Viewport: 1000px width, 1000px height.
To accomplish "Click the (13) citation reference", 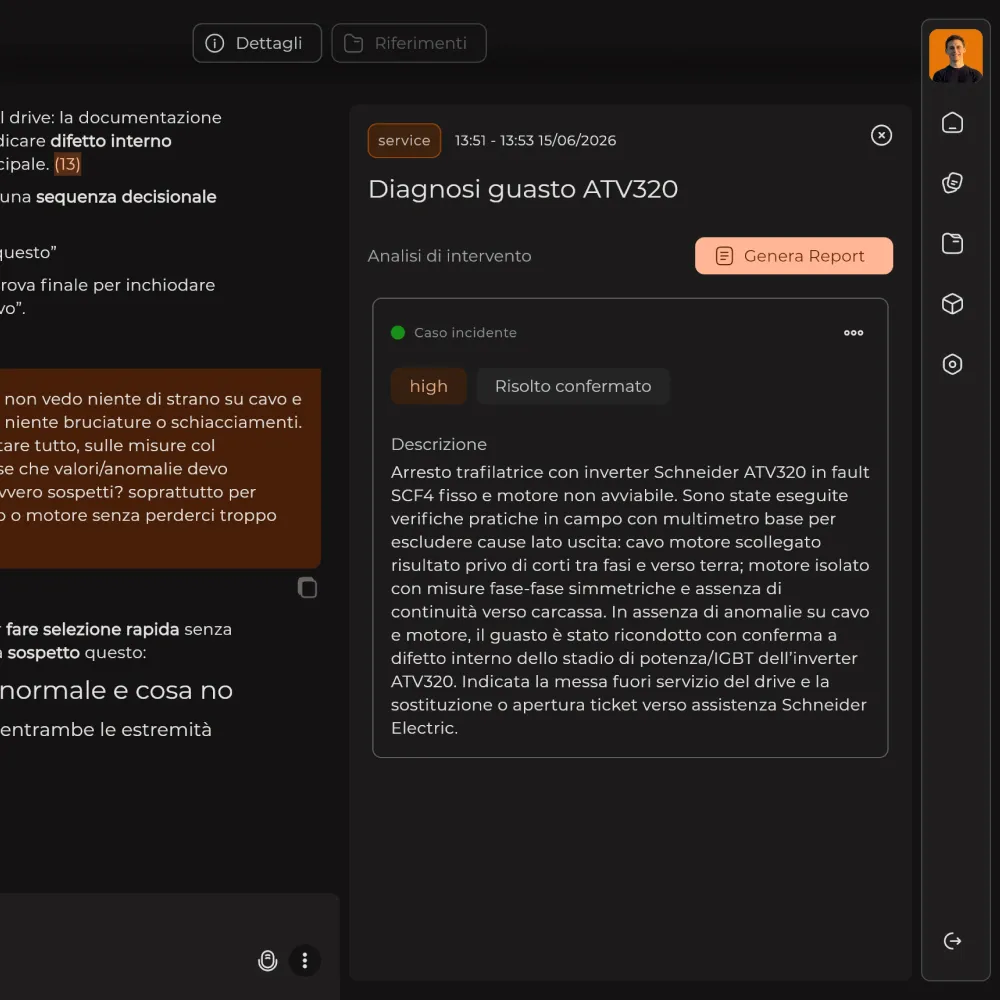I will click(x=67, y=164).
